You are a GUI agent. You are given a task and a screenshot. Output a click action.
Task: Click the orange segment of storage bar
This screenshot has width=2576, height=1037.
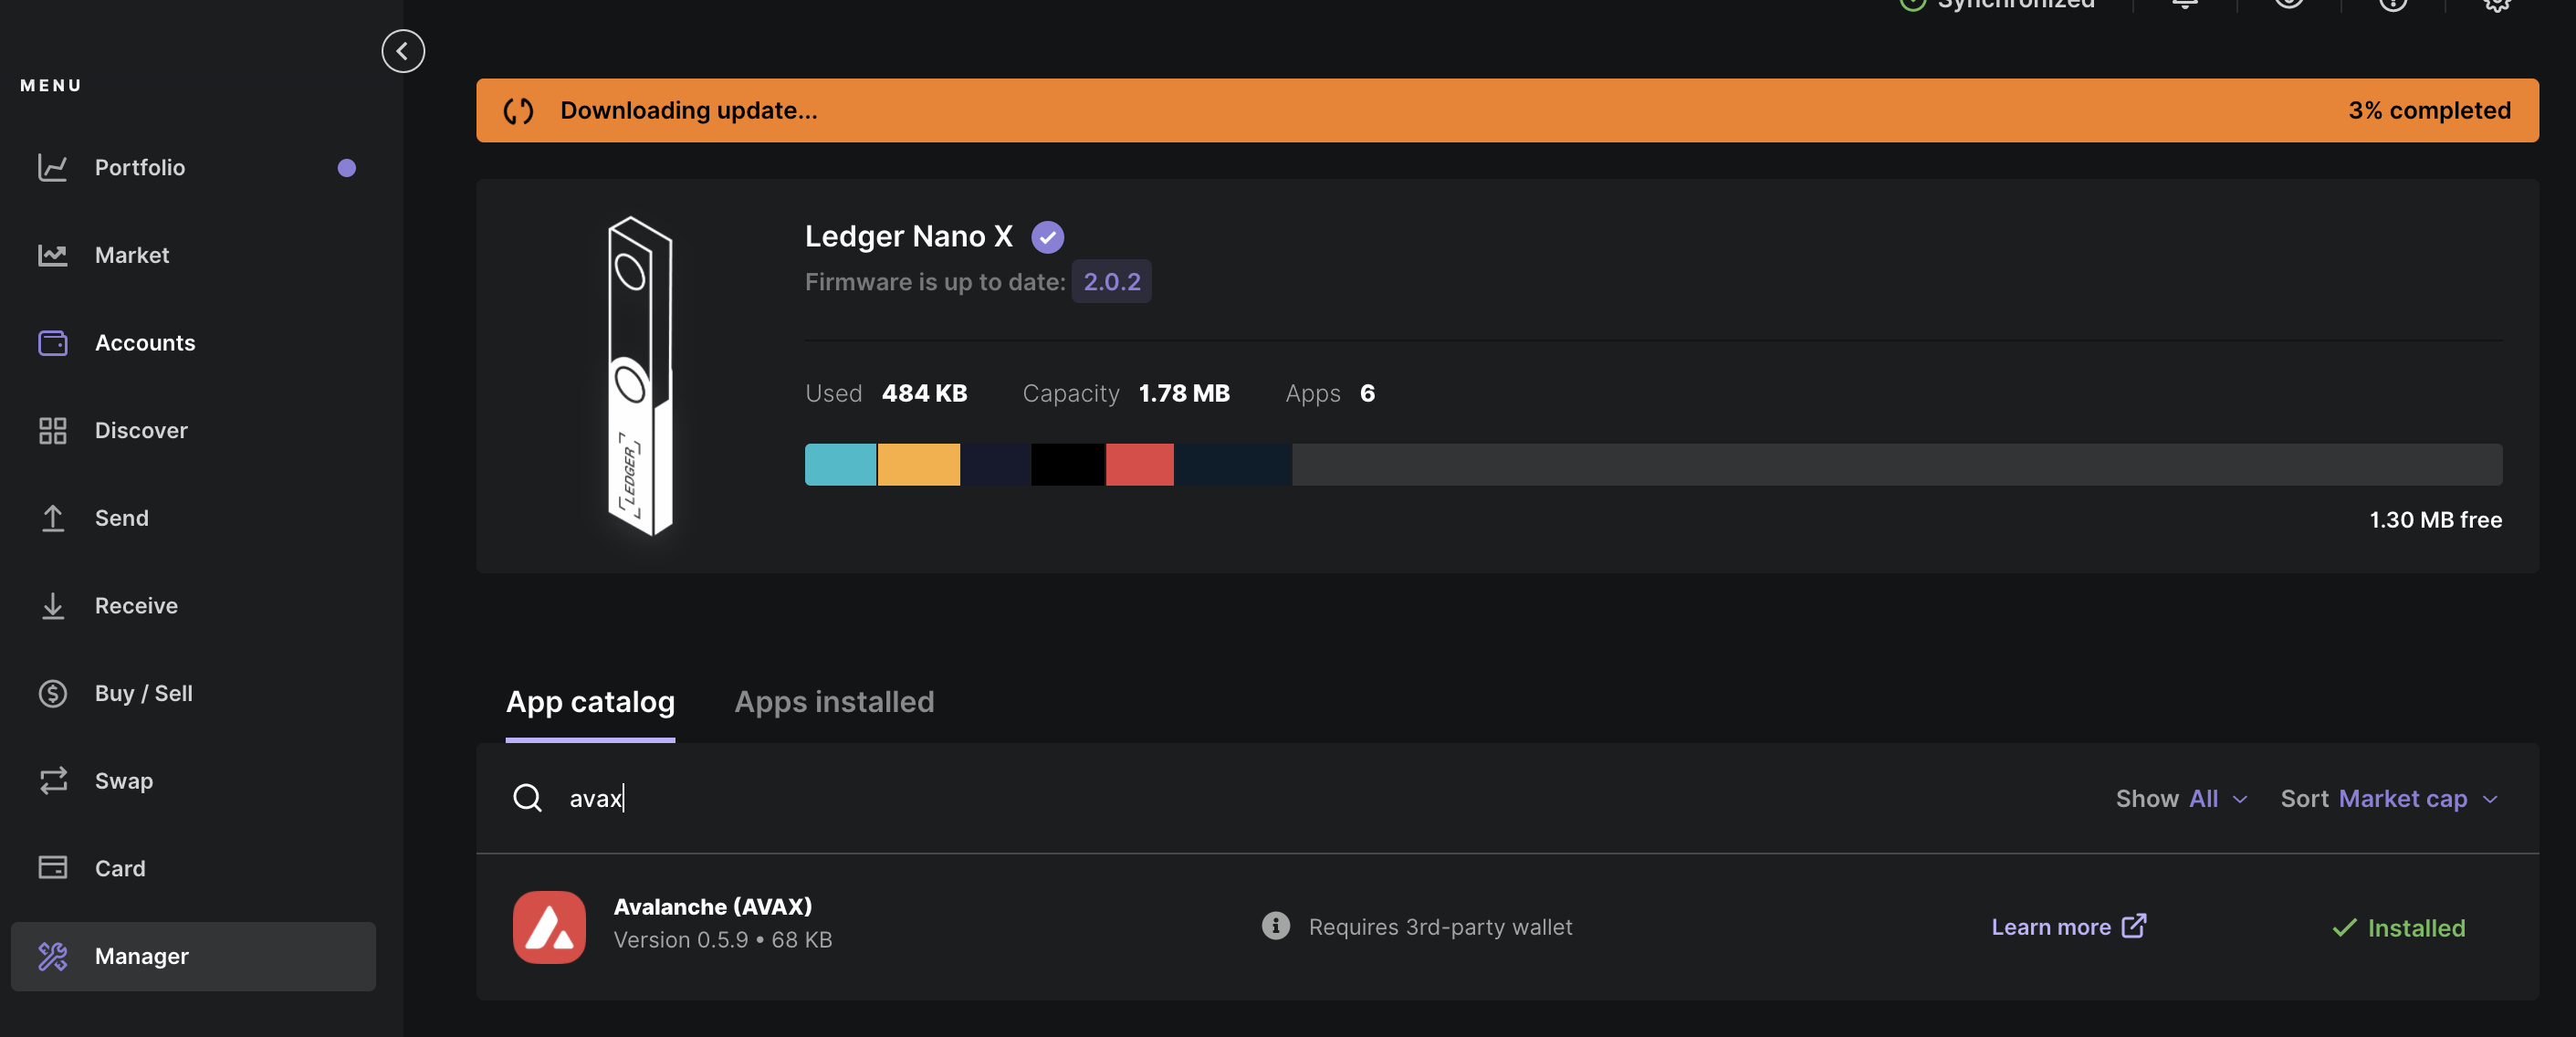tap(918, 465)
